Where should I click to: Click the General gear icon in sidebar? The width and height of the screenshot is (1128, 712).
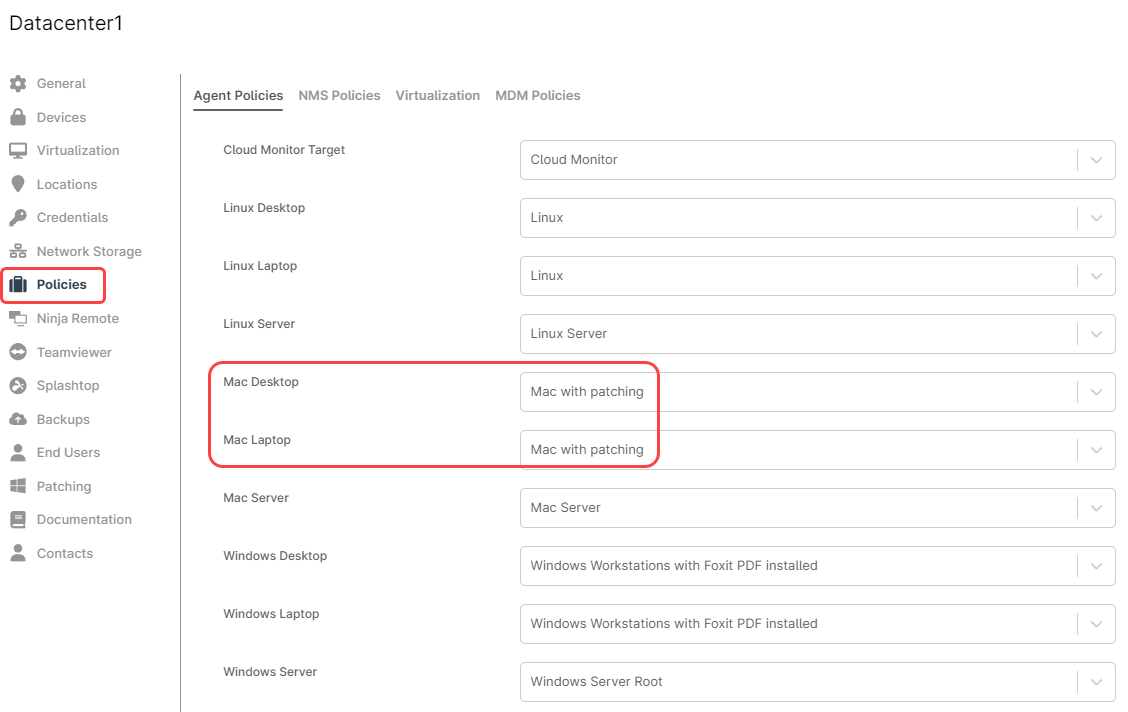(x=18, y=84)
